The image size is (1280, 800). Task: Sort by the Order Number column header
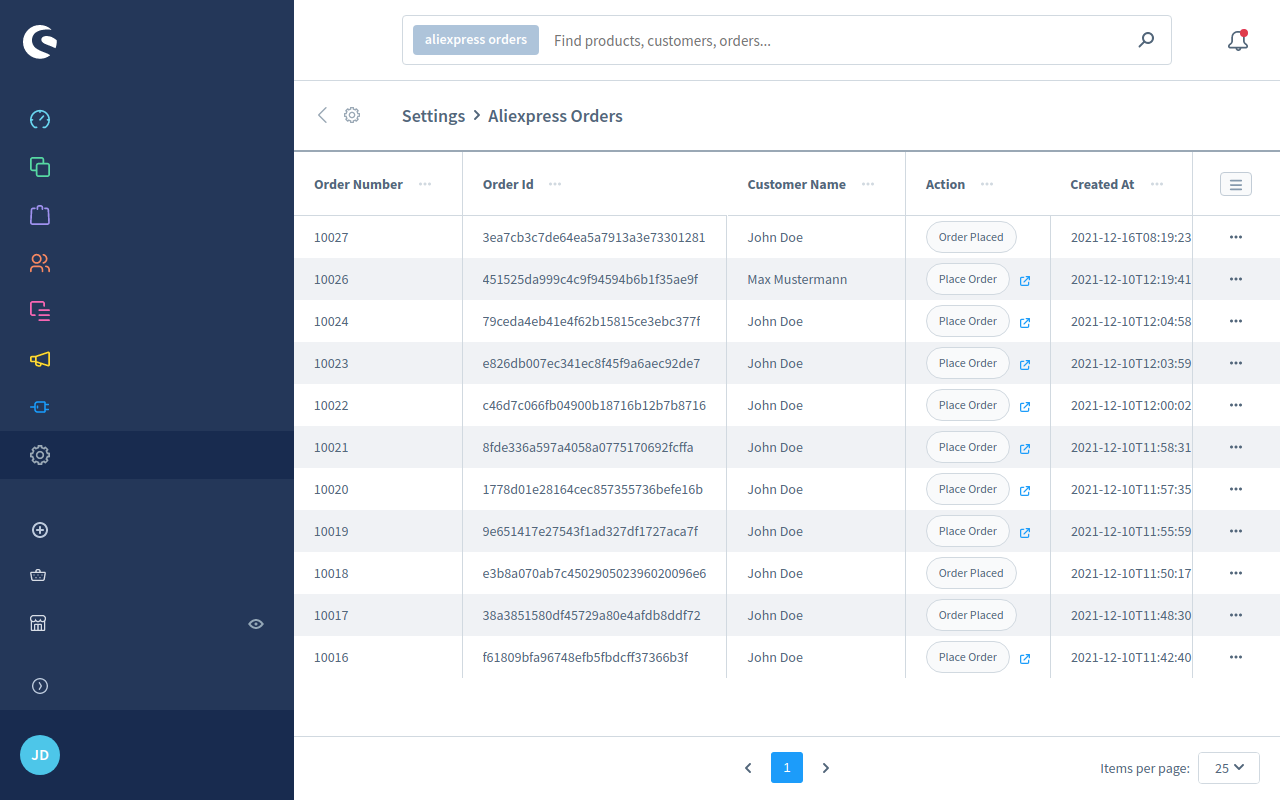(358, 184)
